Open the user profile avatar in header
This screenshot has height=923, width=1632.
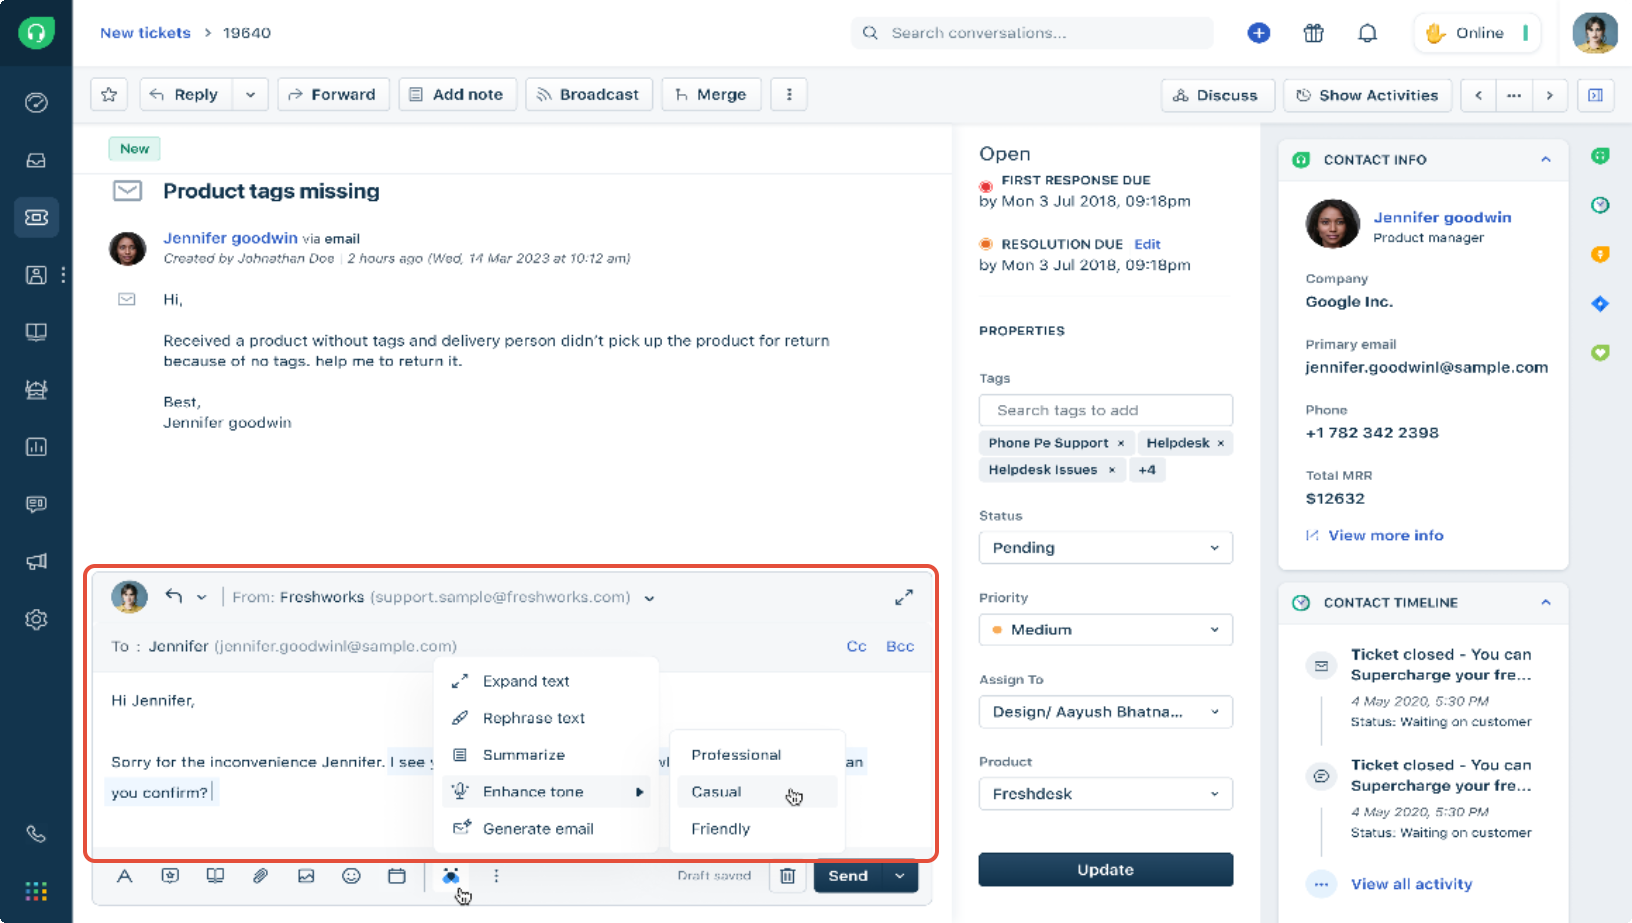point(1595,33)
